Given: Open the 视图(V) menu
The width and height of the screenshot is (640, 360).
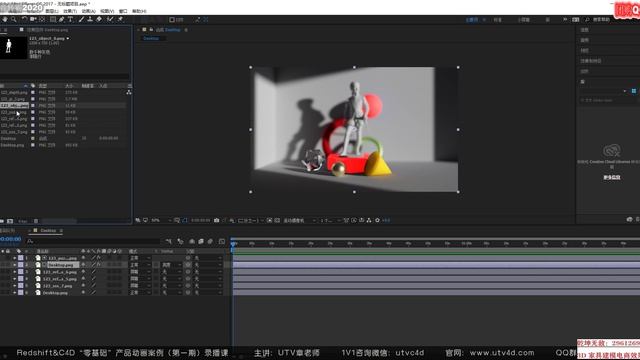Looking at the screenshot, I should pyautogui.click(x=107, y=11).
